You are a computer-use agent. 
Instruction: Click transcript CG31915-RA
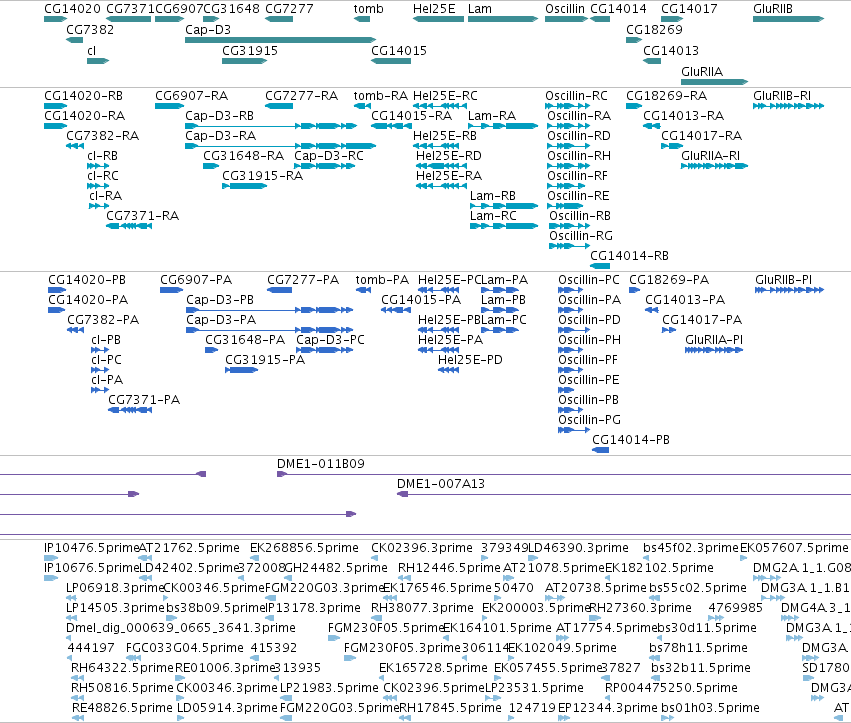(x=262, y=176)
